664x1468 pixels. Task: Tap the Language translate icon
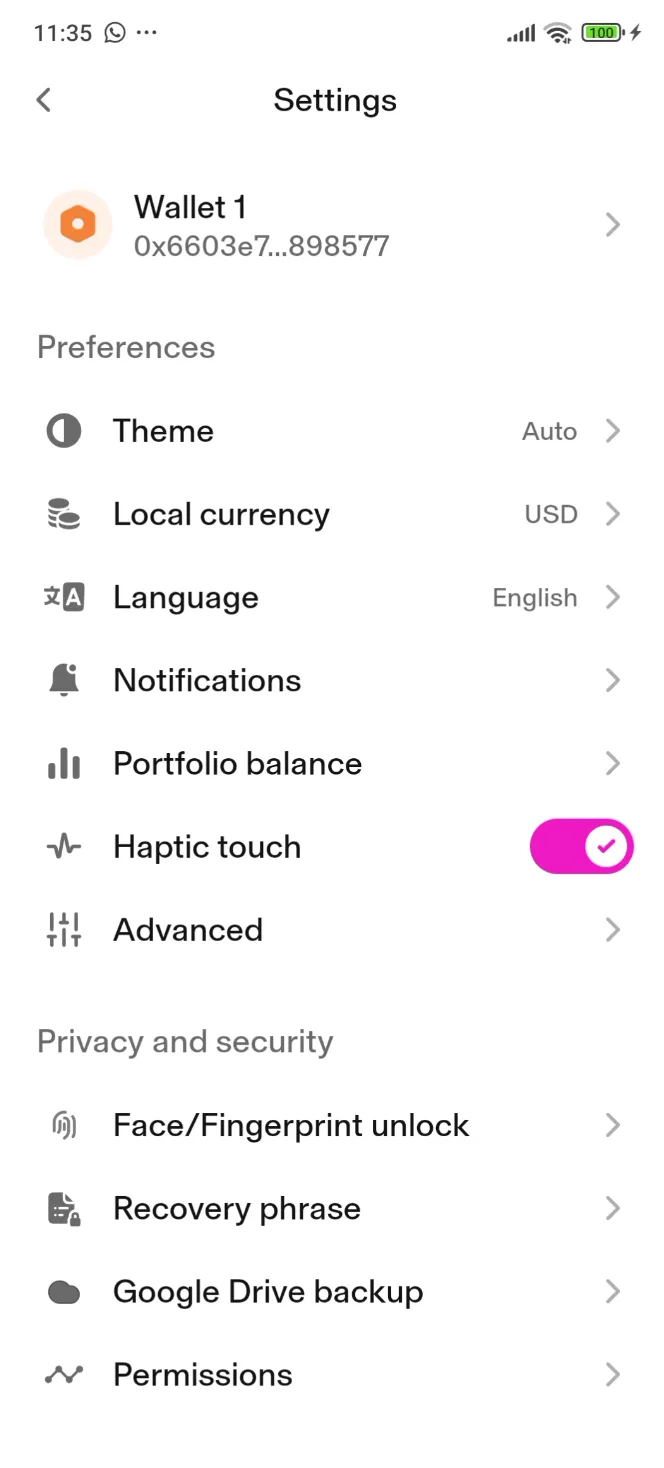(64, 598)
